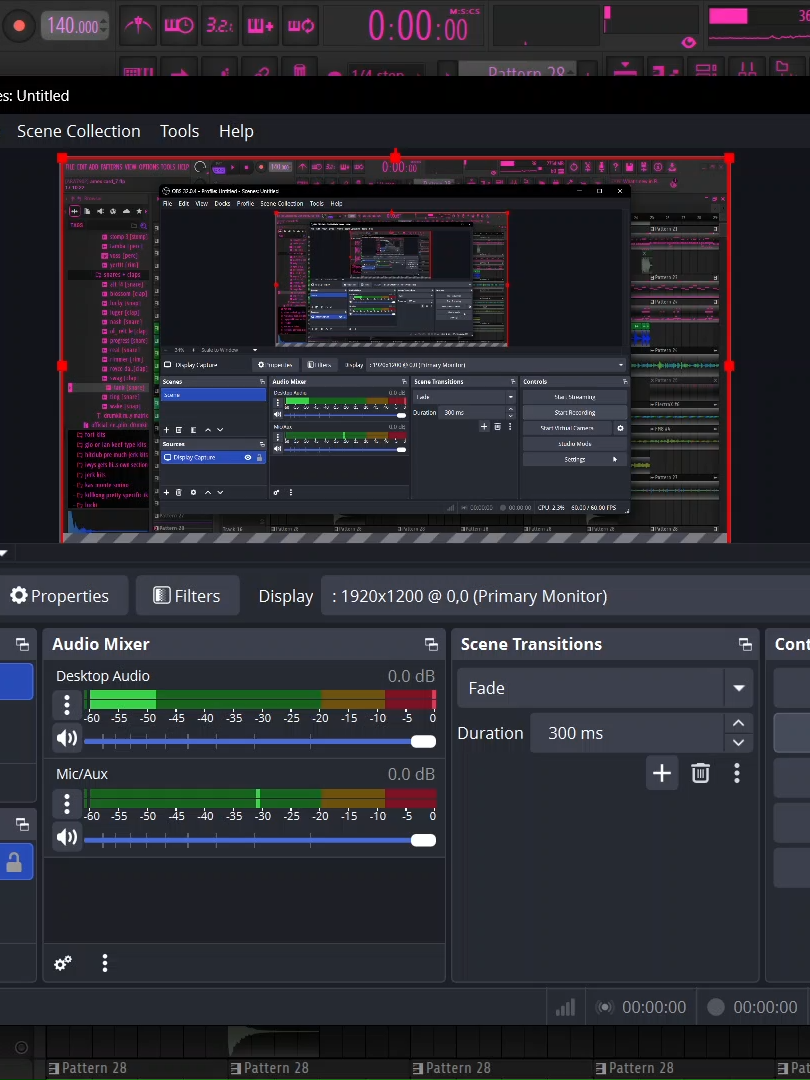The image size is (810, 1080).
Task: Select the right-middle red handle in preview
Action: [x=729, y=366]
